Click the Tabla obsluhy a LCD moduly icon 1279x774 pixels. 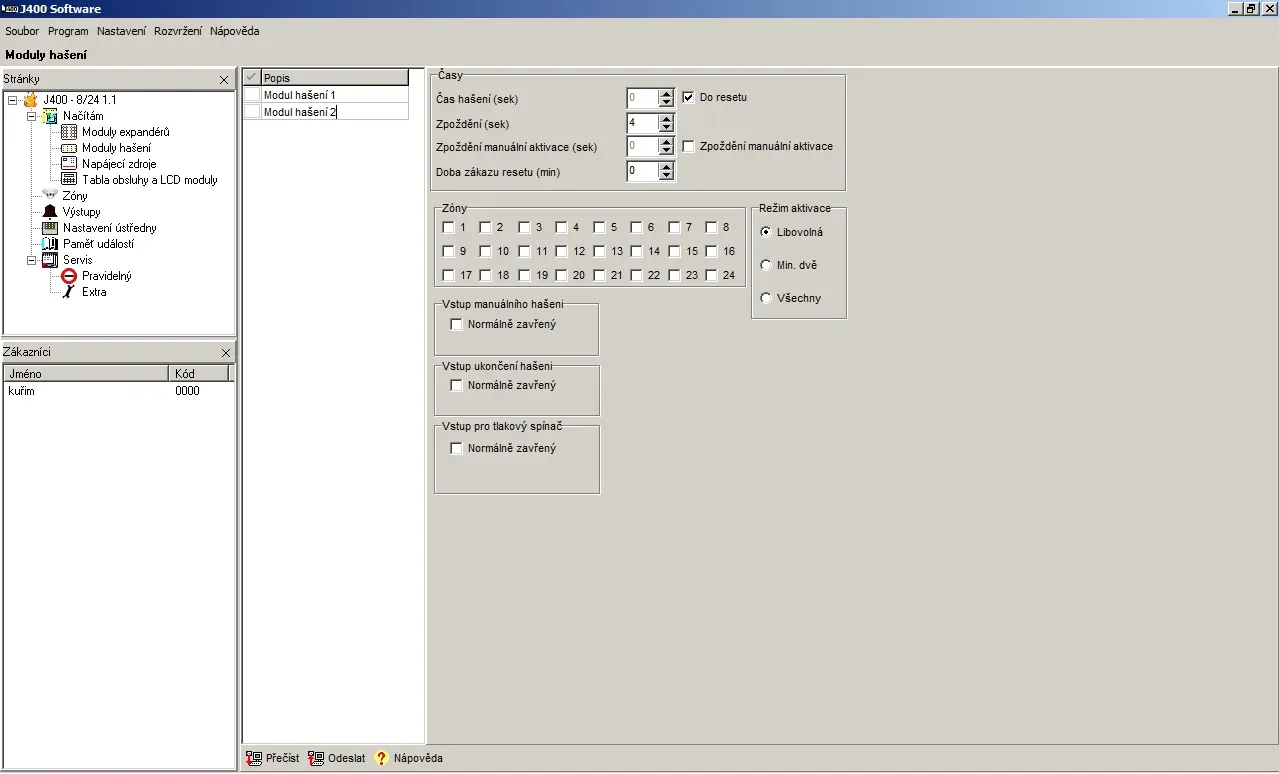(69, 180)
